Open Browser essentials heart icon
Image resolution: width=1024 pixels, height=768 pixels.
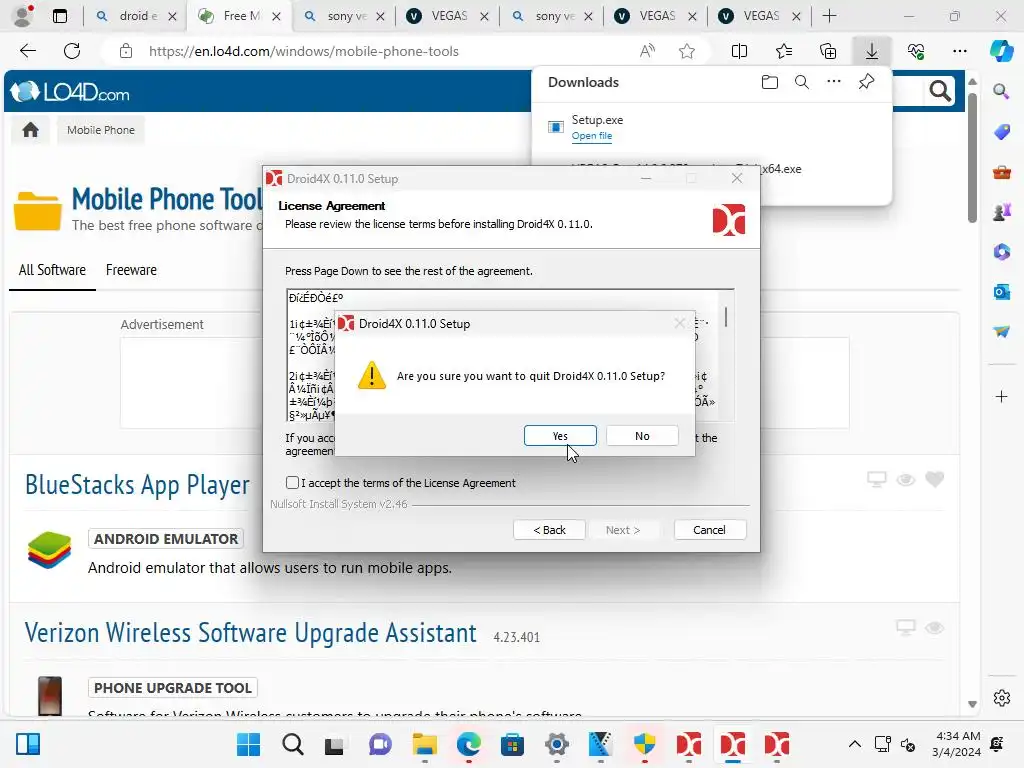click(x=916, y=51)
